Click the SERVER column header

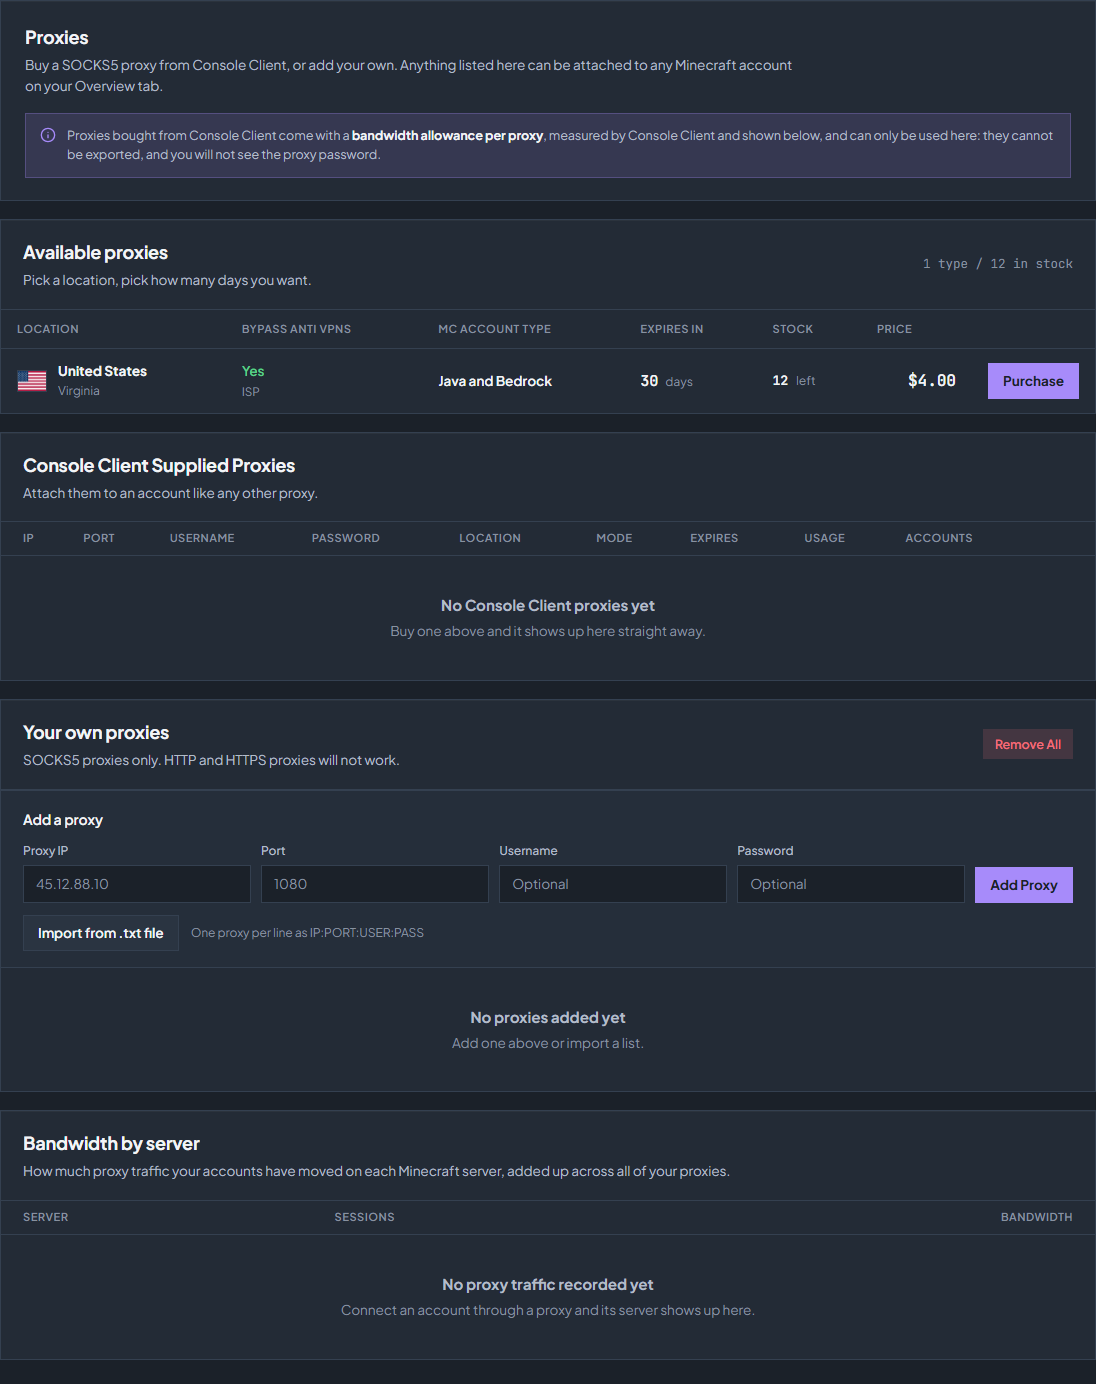click(x=46, y=1217)
